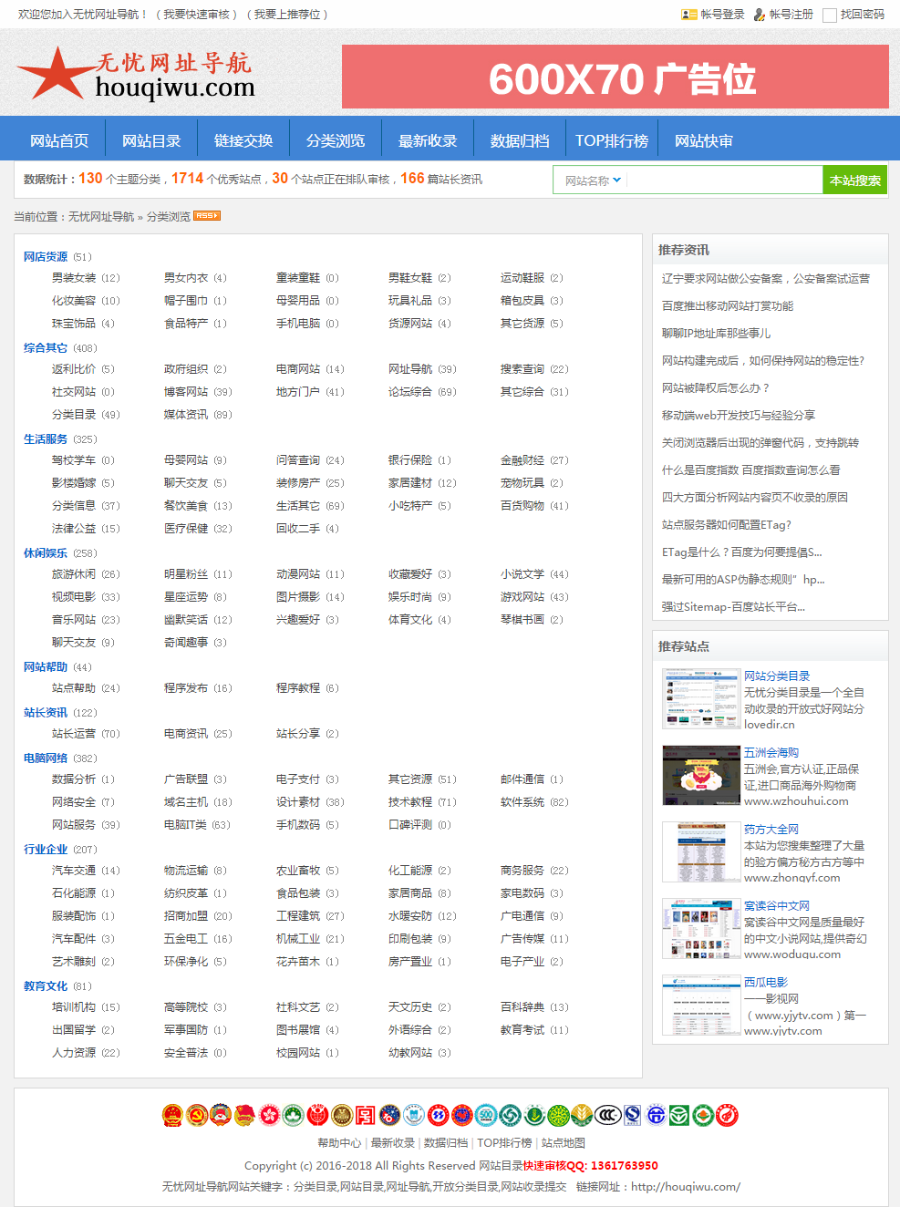Open the TOP排行榜 menu
The image size is (900, 1207).
612,138
